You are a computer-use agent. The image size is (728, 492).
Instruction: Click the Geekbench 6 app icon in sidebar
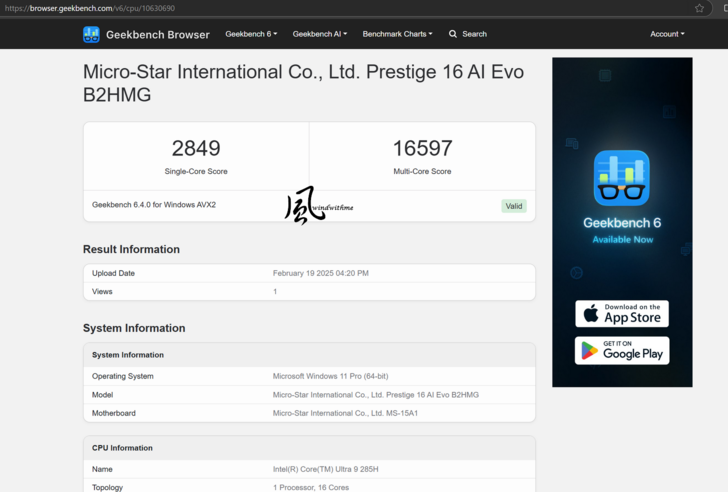621,178
